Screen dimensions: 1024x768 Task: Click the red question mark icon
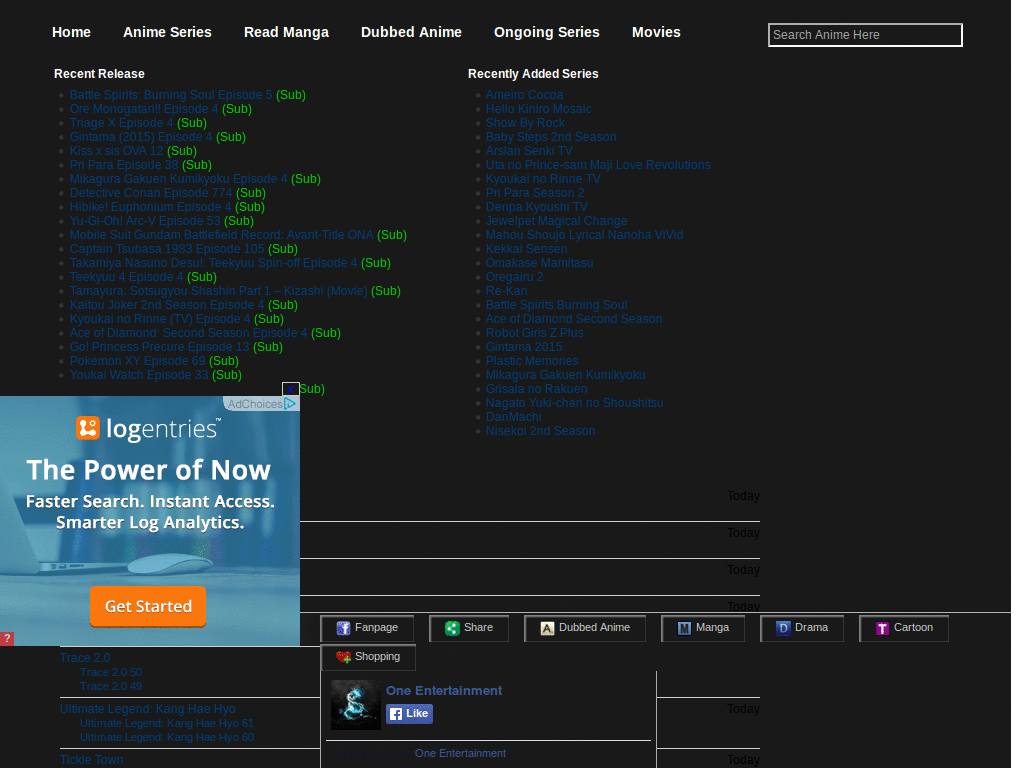[7, 639]
